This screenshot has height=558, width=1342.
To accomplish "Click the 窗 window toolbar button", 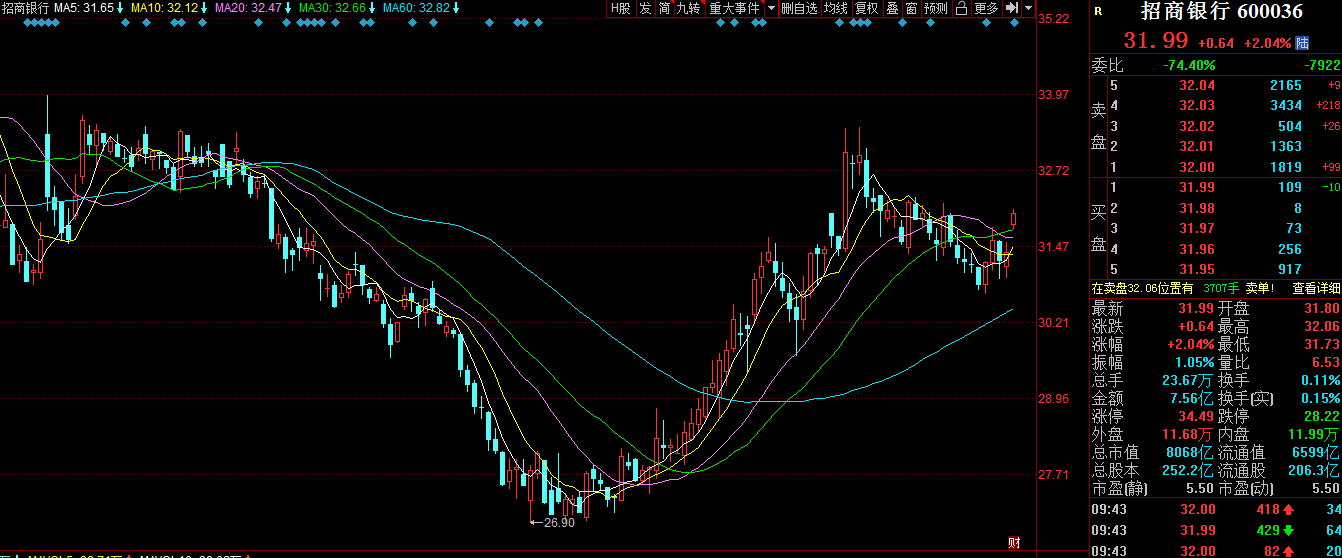I will [x=911, y=8].
